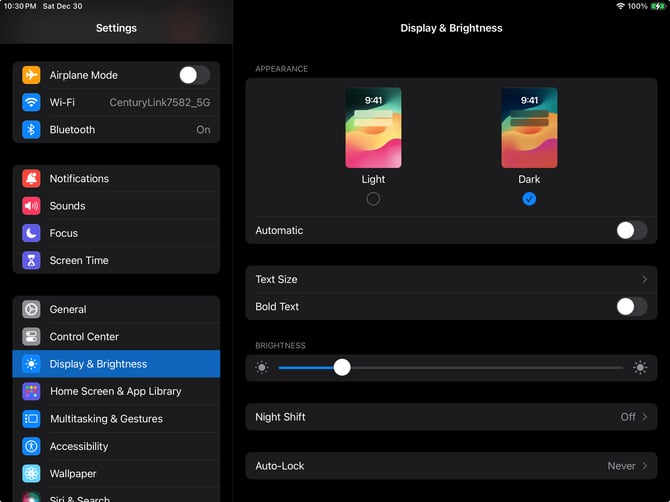Enable the Automatic appearance switch

click(631, 230)
